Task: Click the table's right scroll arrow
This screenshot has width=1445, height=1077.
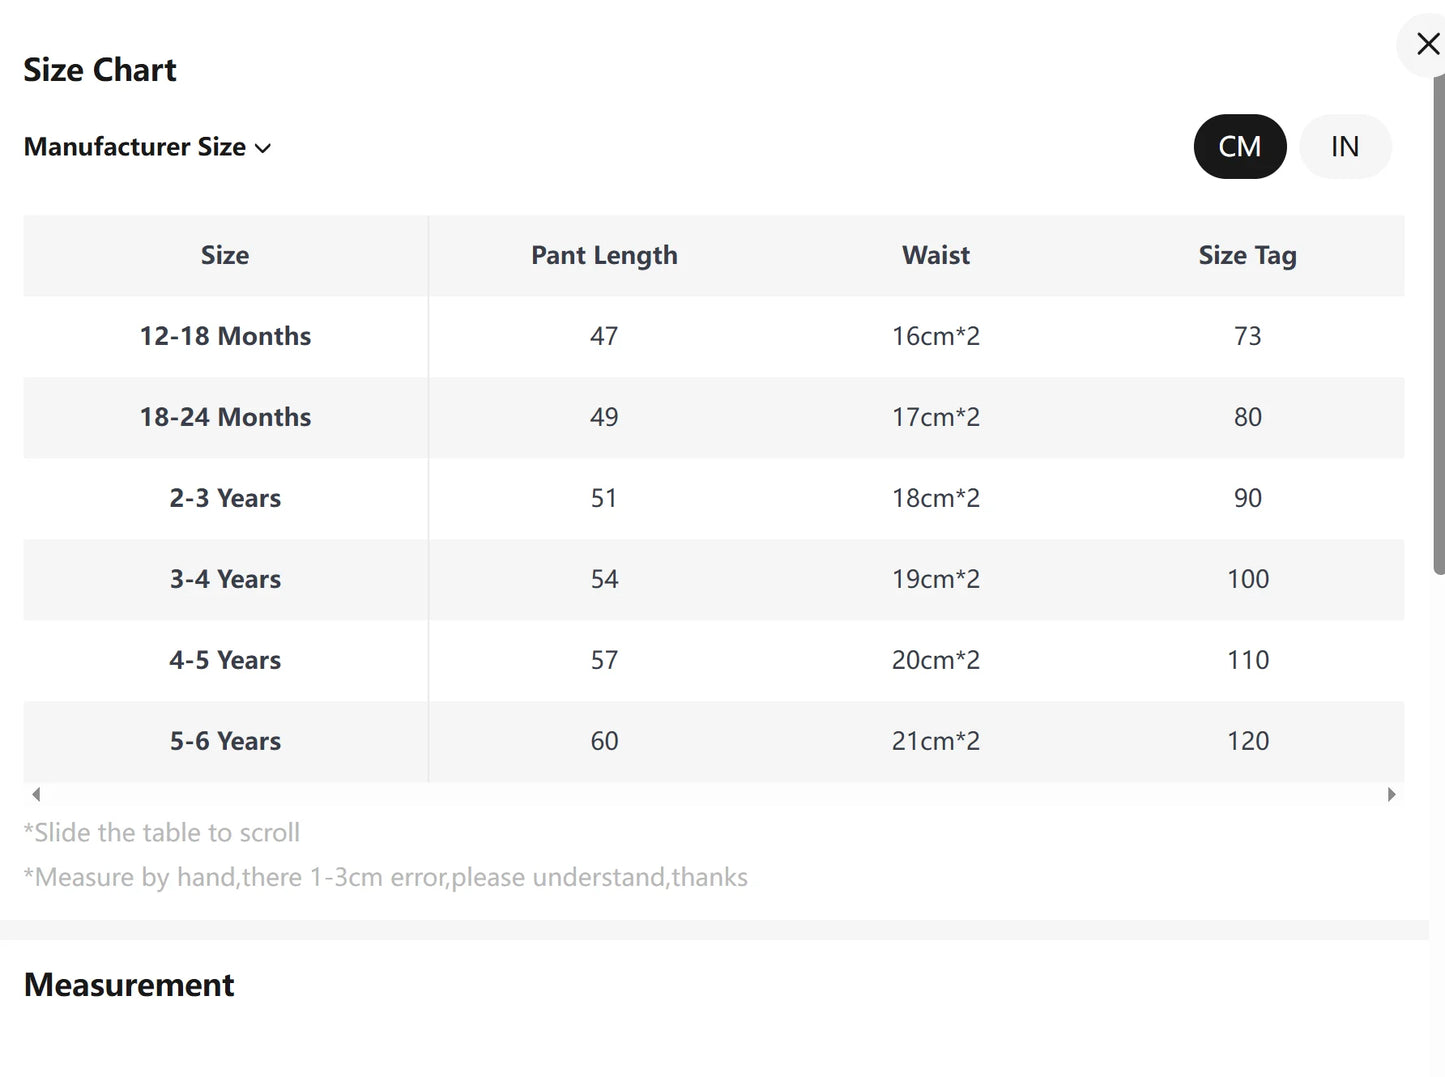Action: 1391,794
